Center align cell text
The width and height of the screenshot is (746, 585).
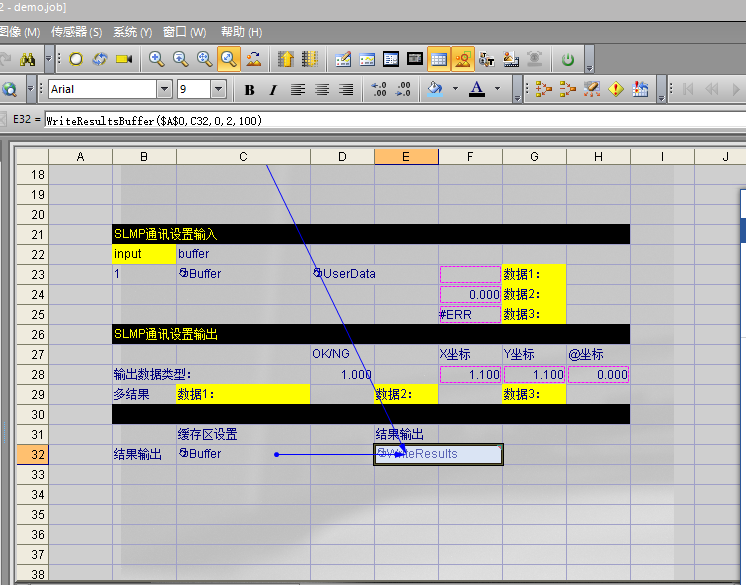click(322, 89)
